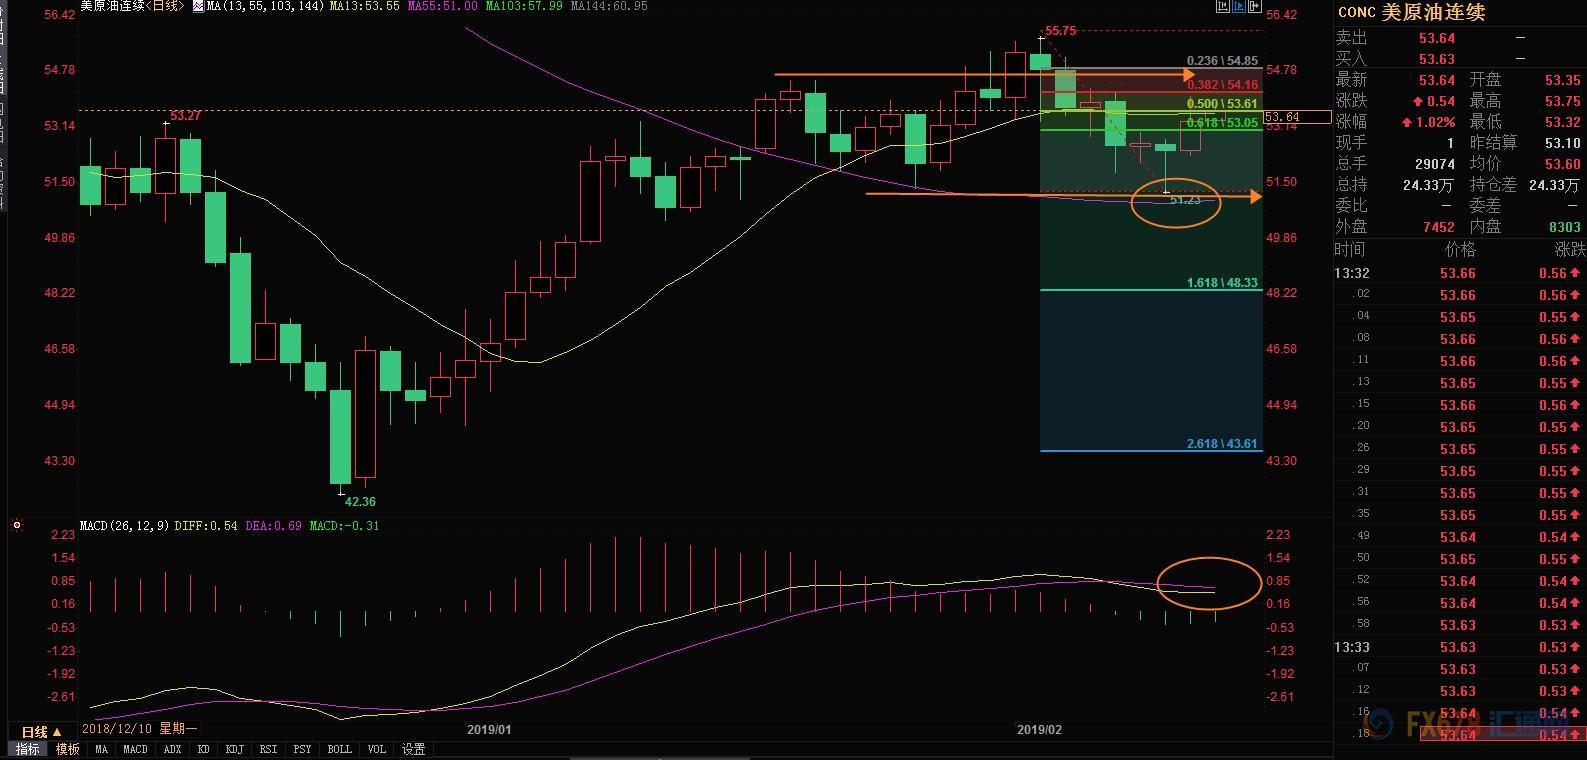Select the KDJ indicator tab
Screen dimensions: 1587x760
pyautogui.click(x=235, y=749)
